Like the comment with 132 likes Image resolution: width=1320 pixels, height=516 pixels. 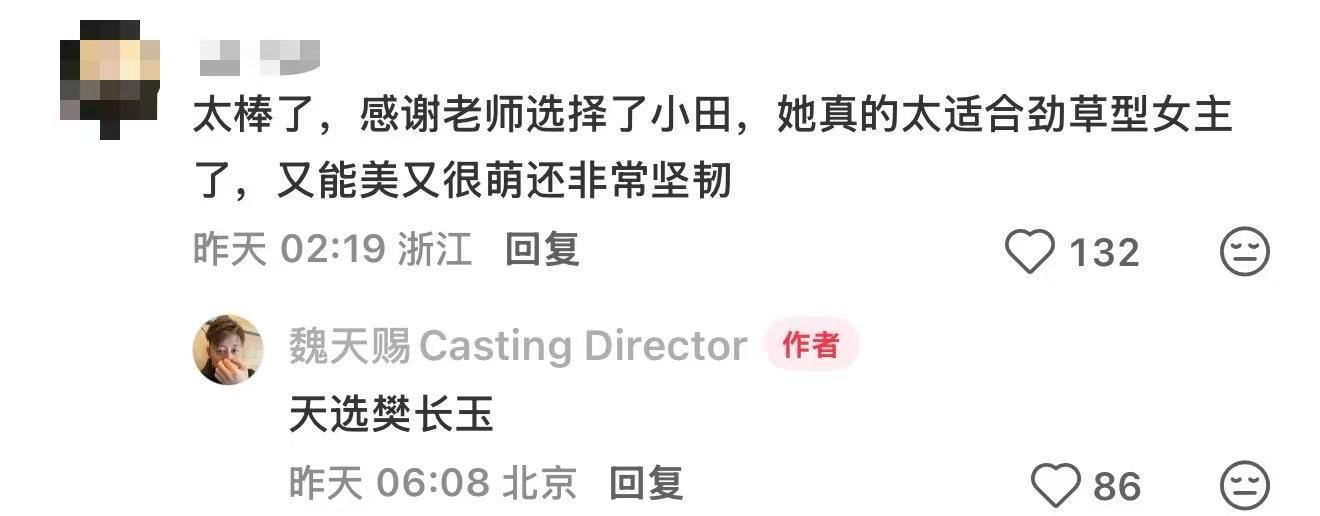[1029, 252]
